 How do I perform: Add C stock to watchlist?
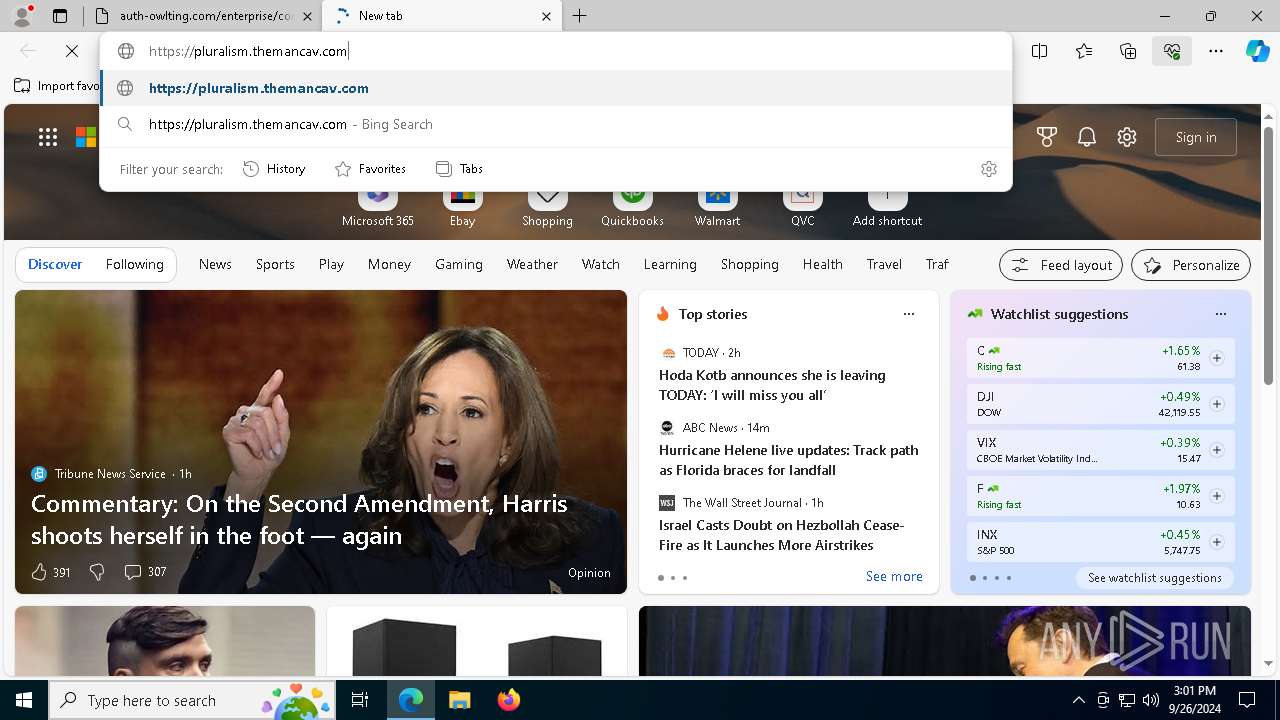1217,358
